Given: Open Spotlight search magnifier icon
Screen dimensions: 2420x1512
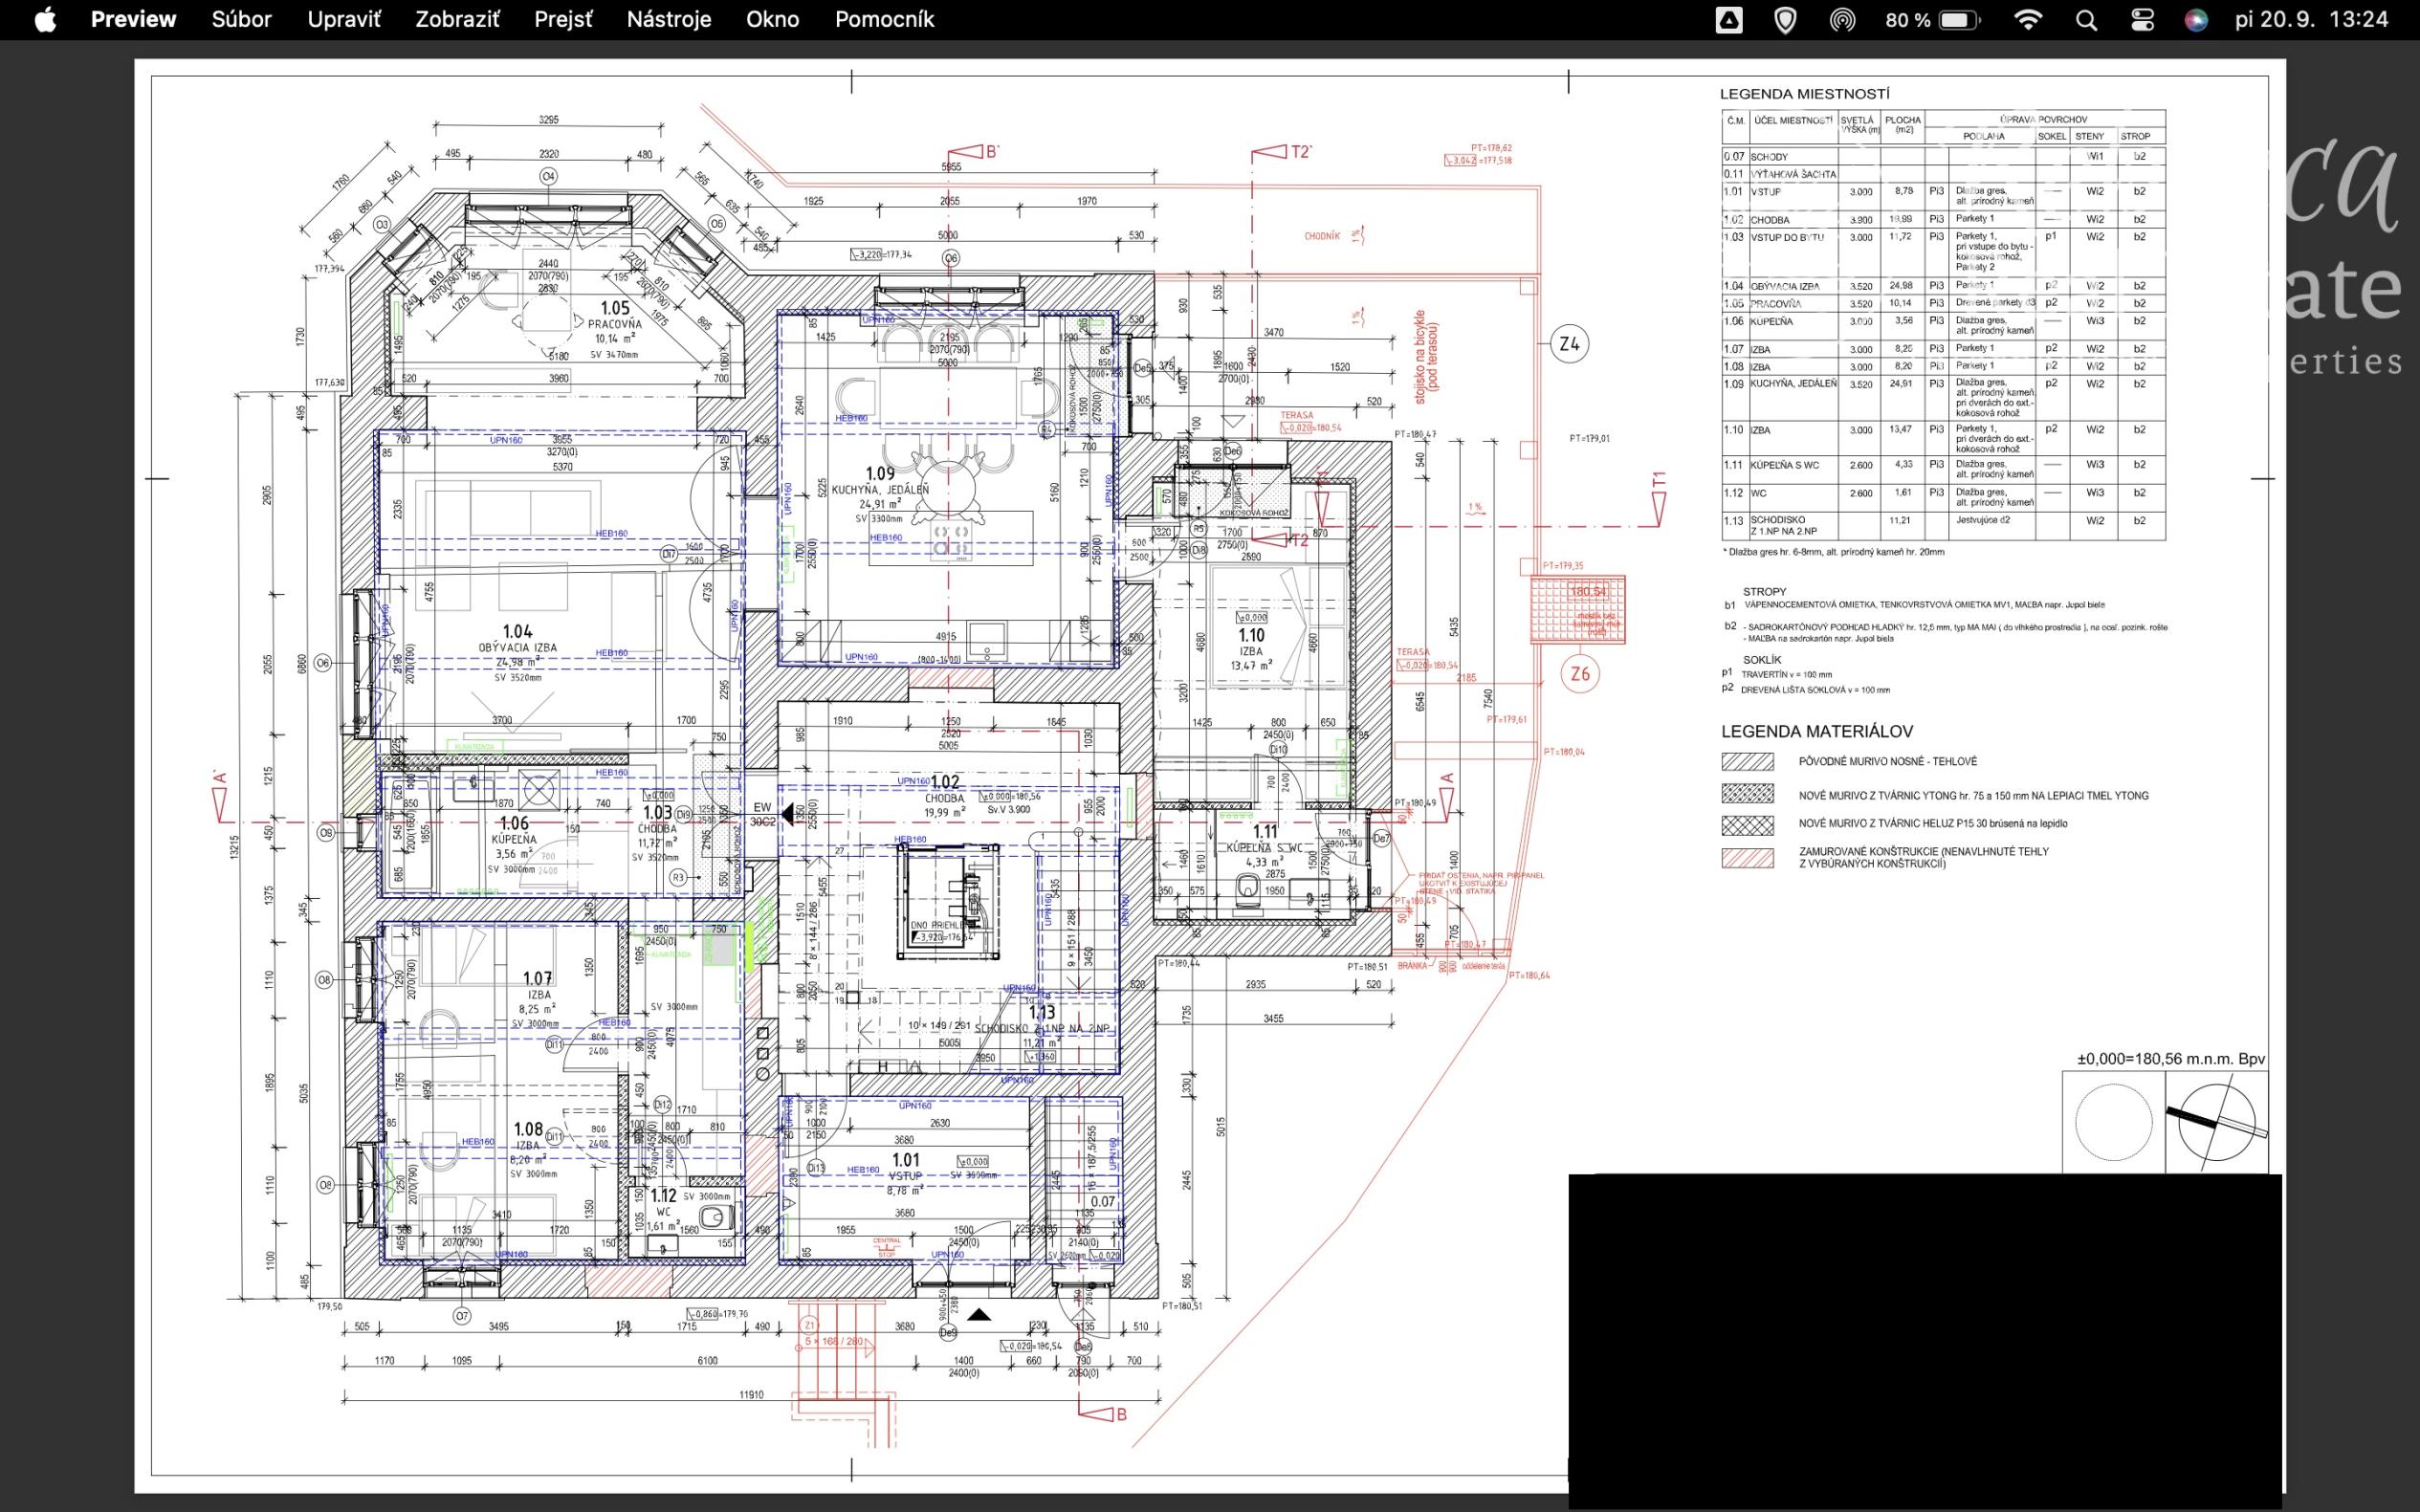Looking at the screenshot, I should pyautogui.click(x=2086, y=20).
